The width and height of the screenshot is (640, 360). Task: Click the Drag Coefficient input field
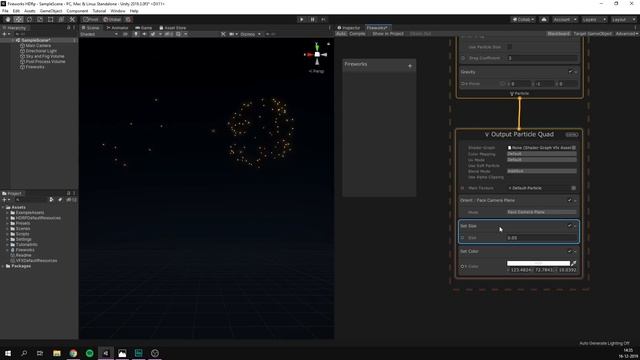coord(542,58)
